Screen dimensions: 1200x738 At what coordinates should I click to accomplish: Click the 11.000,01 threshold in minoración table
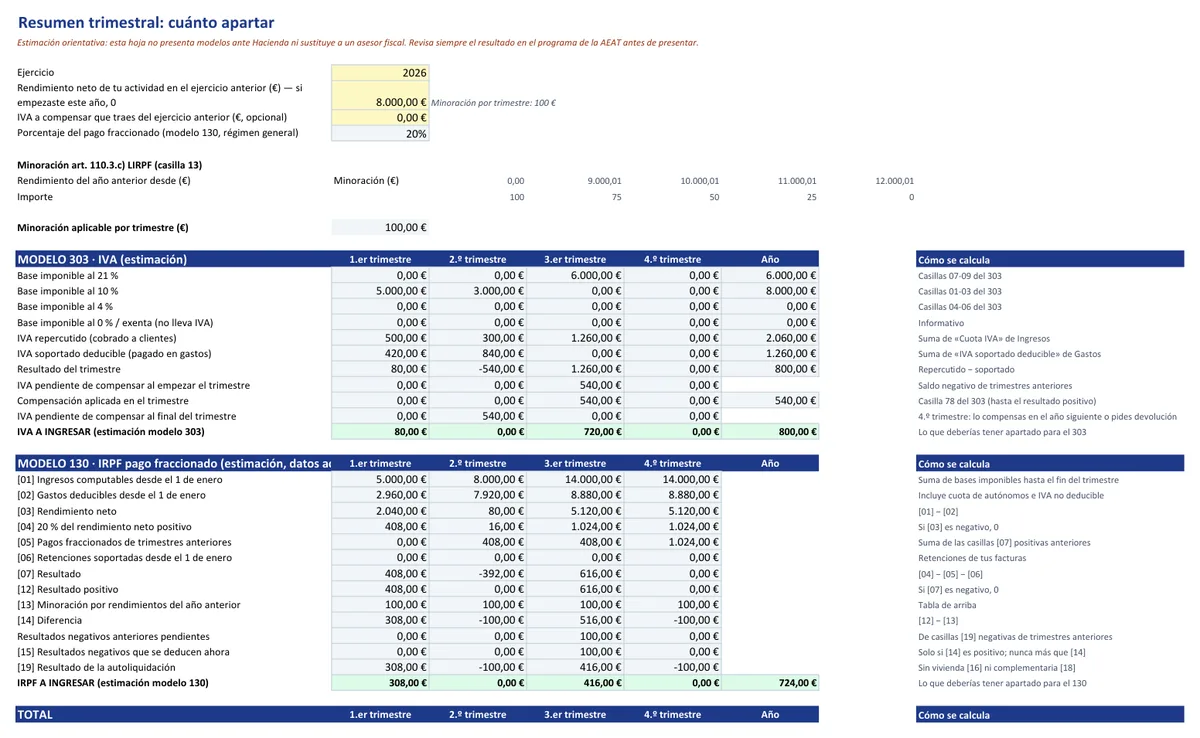pos(797,181)
